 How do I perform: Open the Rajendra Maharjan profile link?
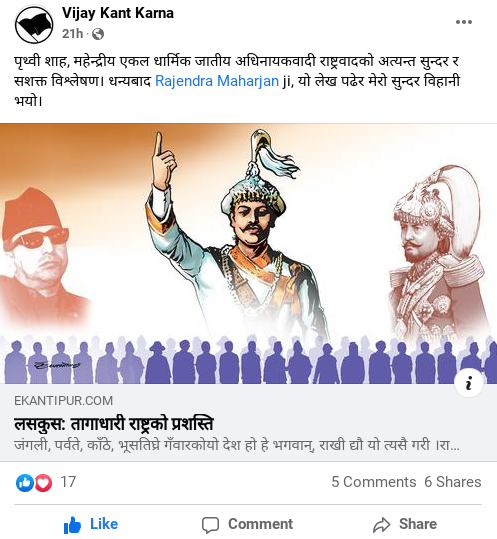tap(217, 81)
